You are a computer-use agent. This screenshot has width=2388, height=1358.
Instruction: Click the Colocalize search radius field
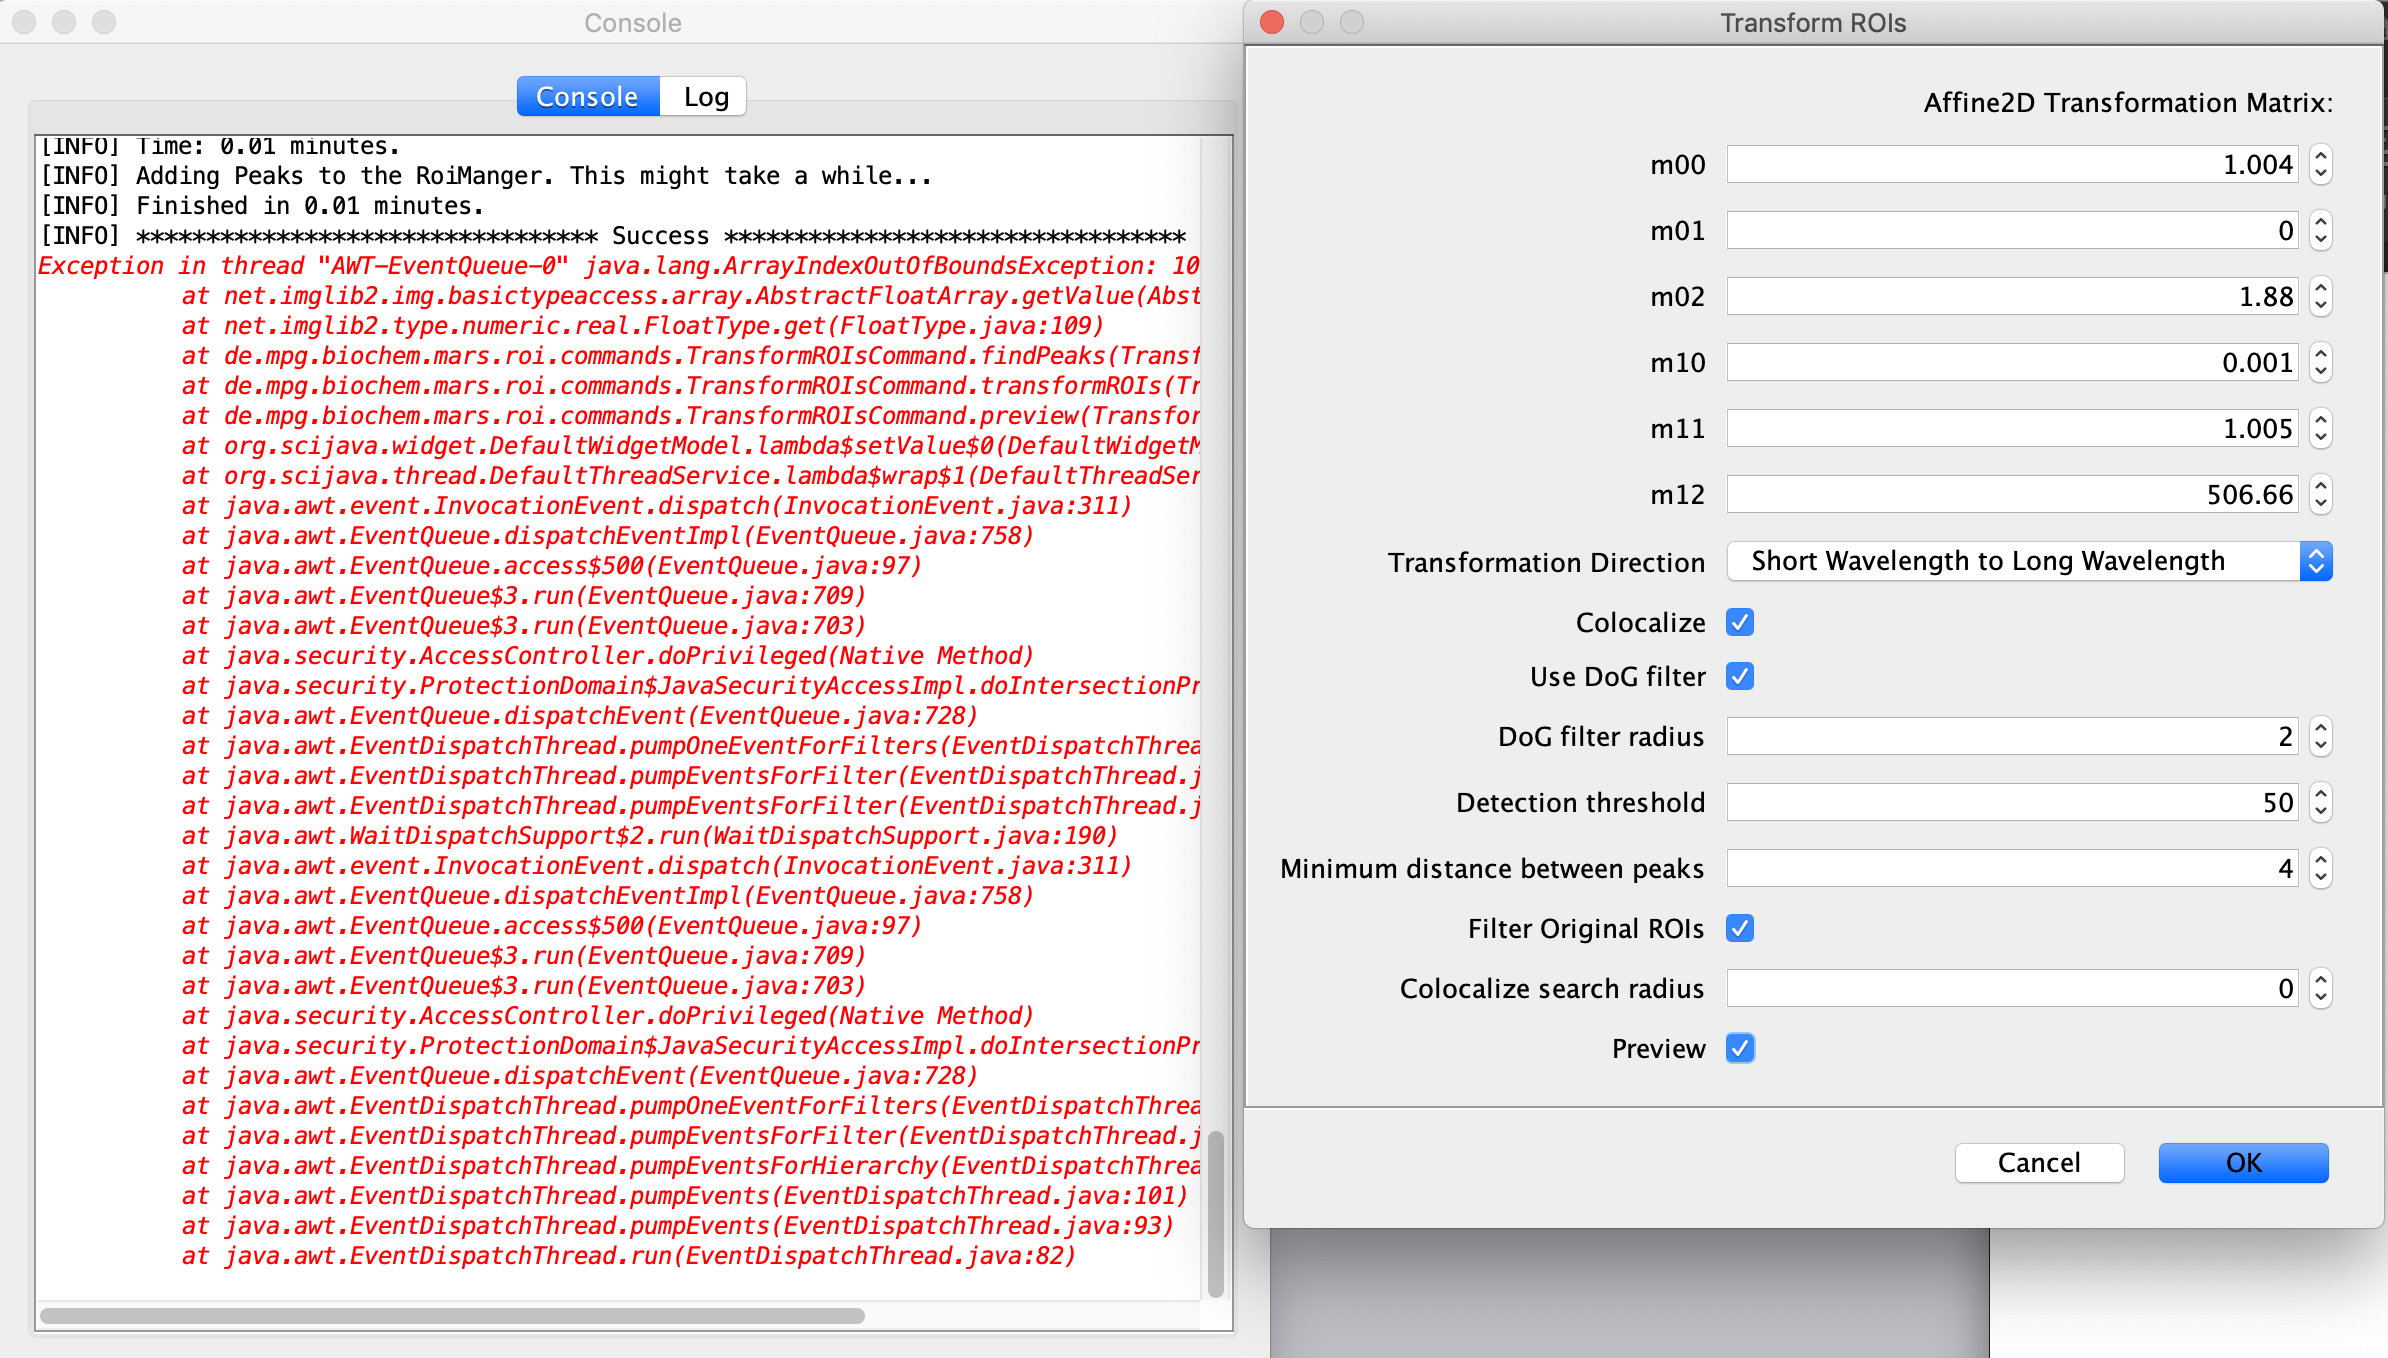tap(2012, 988)
